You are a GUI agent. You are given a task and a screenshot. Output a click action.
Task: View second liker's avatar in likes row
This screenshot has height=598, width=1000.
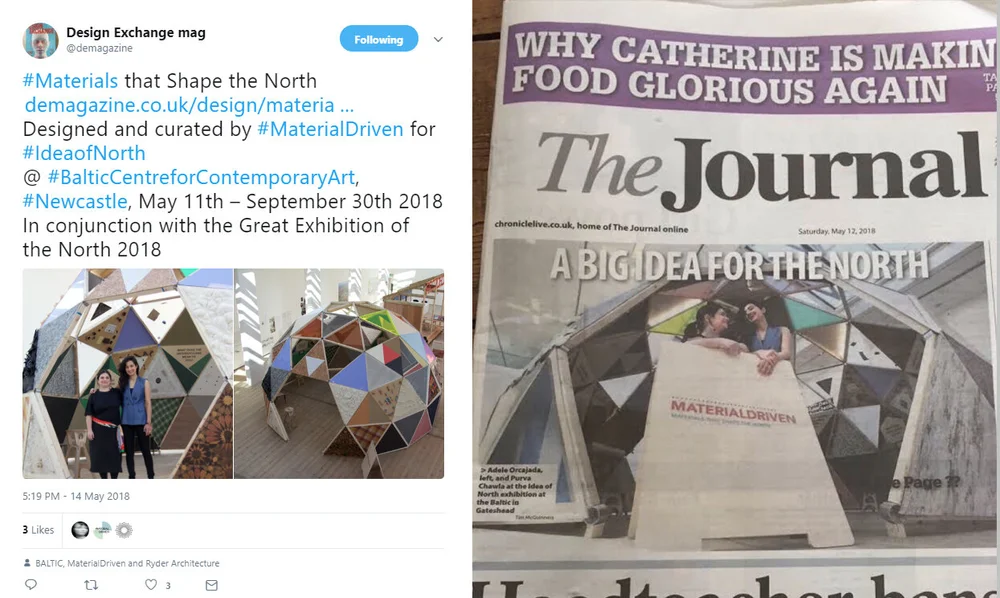[x=102, y=530]
